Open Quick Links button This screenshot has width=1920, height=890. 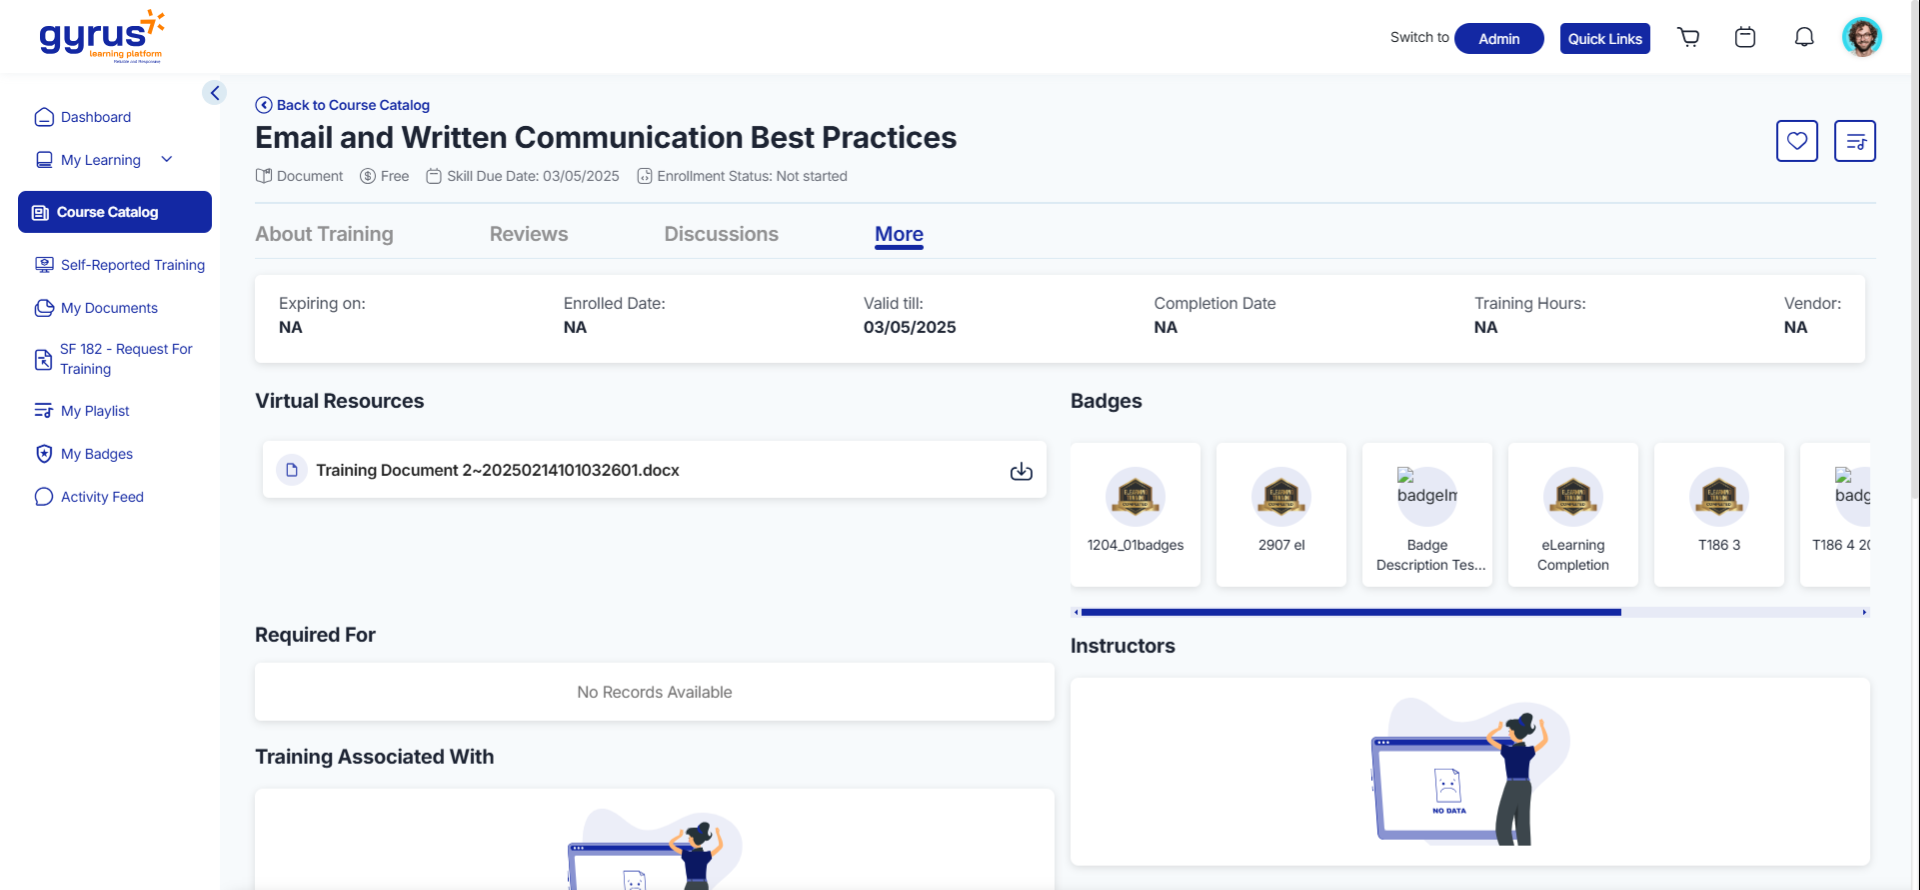click(1604, 39)
